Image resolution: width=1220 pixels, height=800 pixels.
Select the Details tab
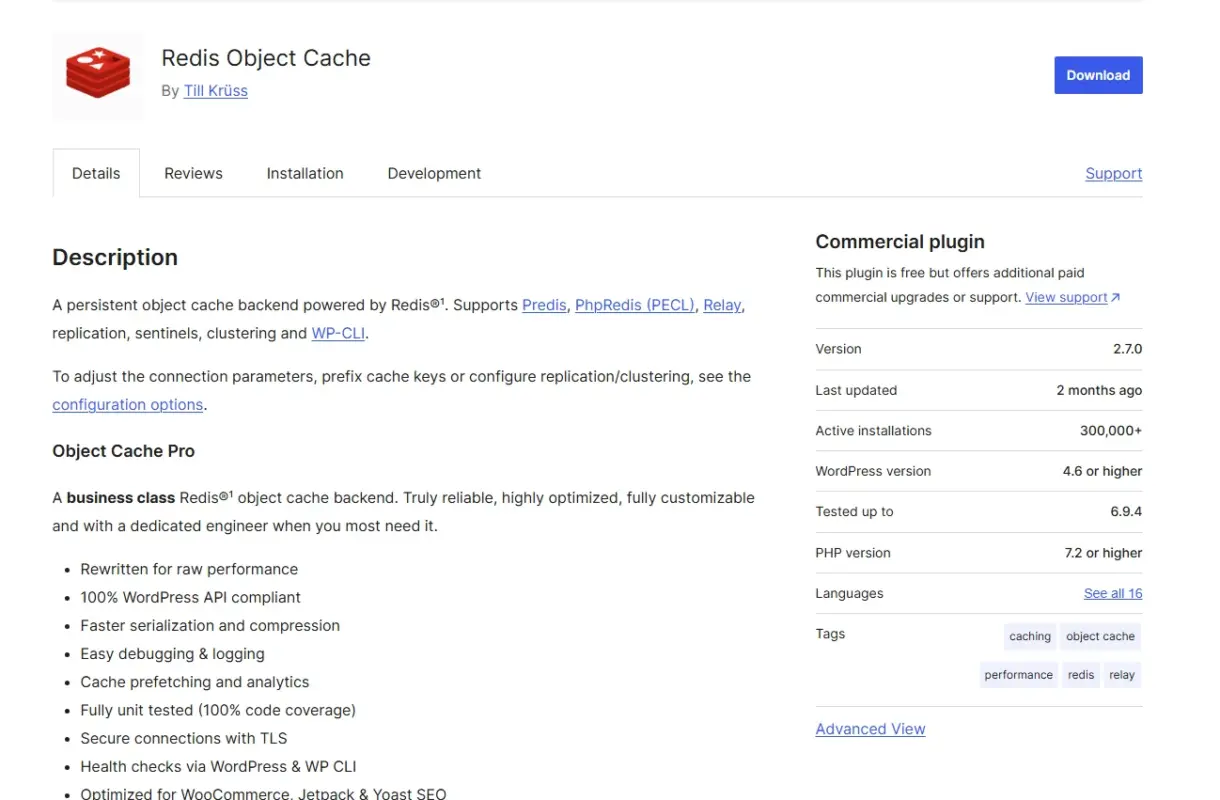pos(96,173)
